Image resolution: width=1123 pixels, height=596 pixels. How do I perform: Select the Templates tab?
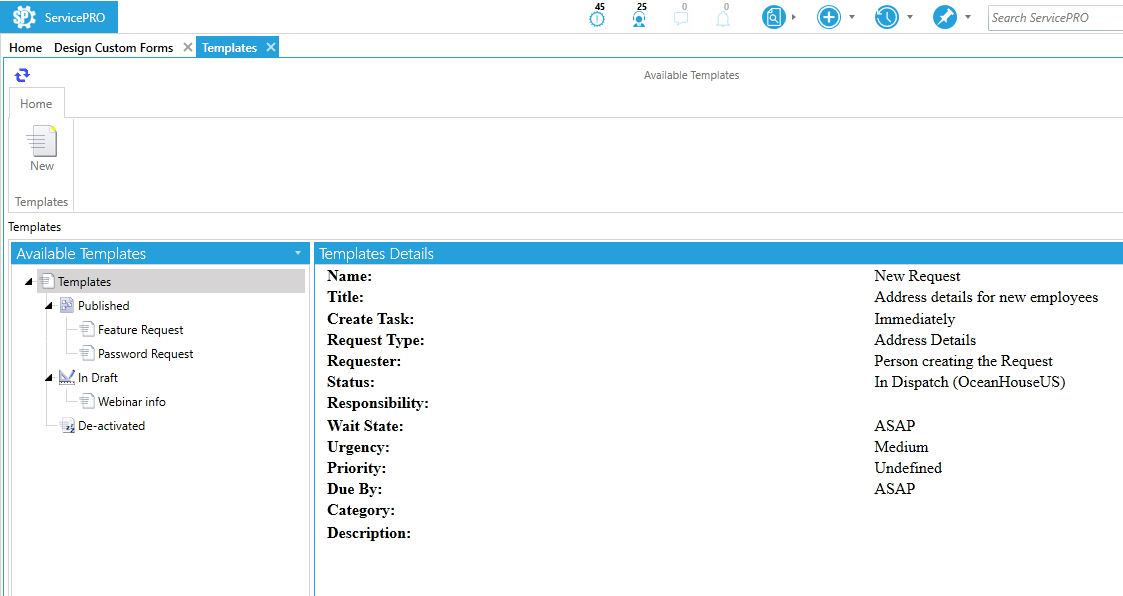tap(229, 47)
